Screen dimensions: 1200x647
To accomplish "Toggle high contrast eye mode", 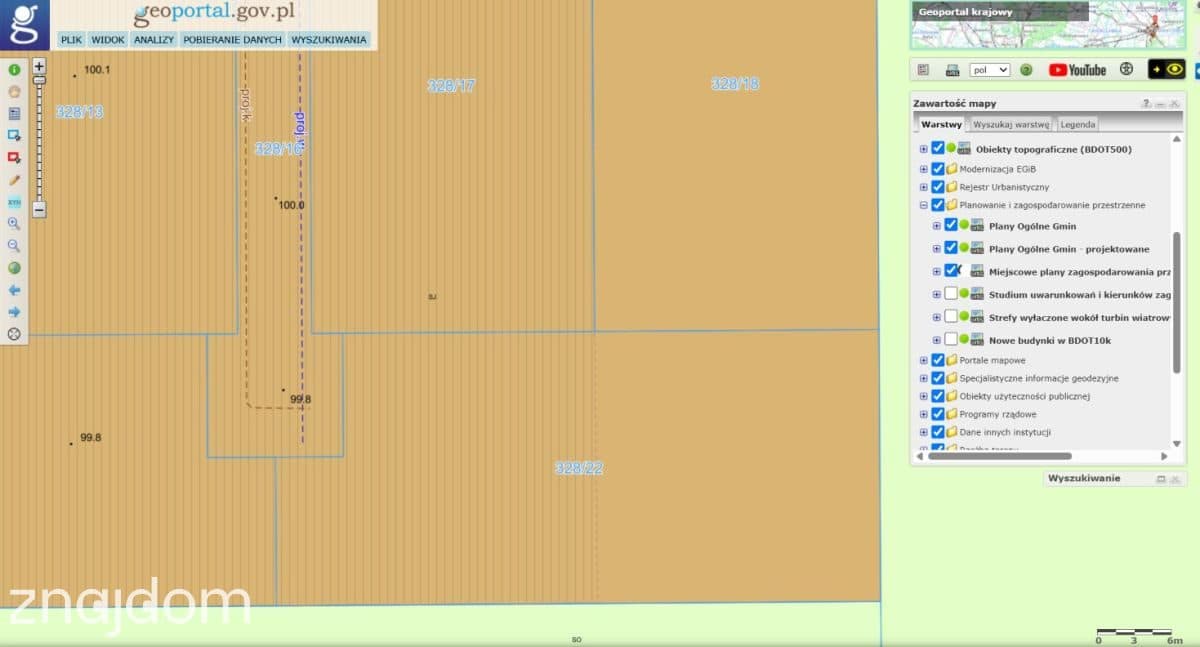I will coord(1167,70).
